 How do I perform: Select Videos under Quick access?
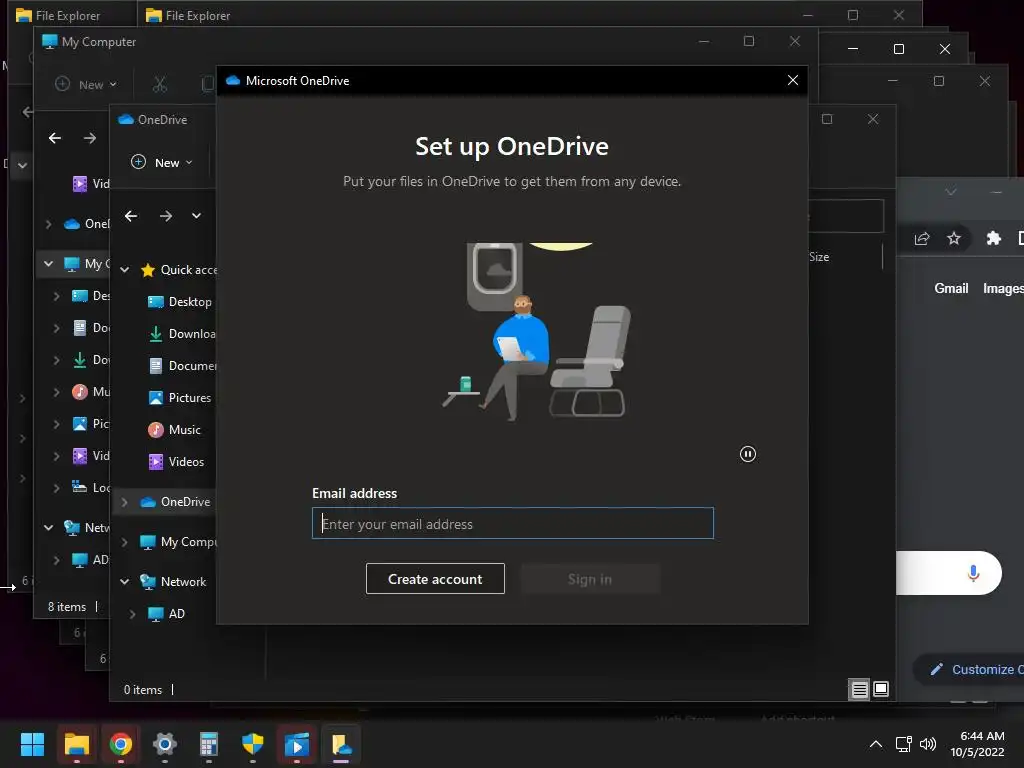(x=176, y=462)
